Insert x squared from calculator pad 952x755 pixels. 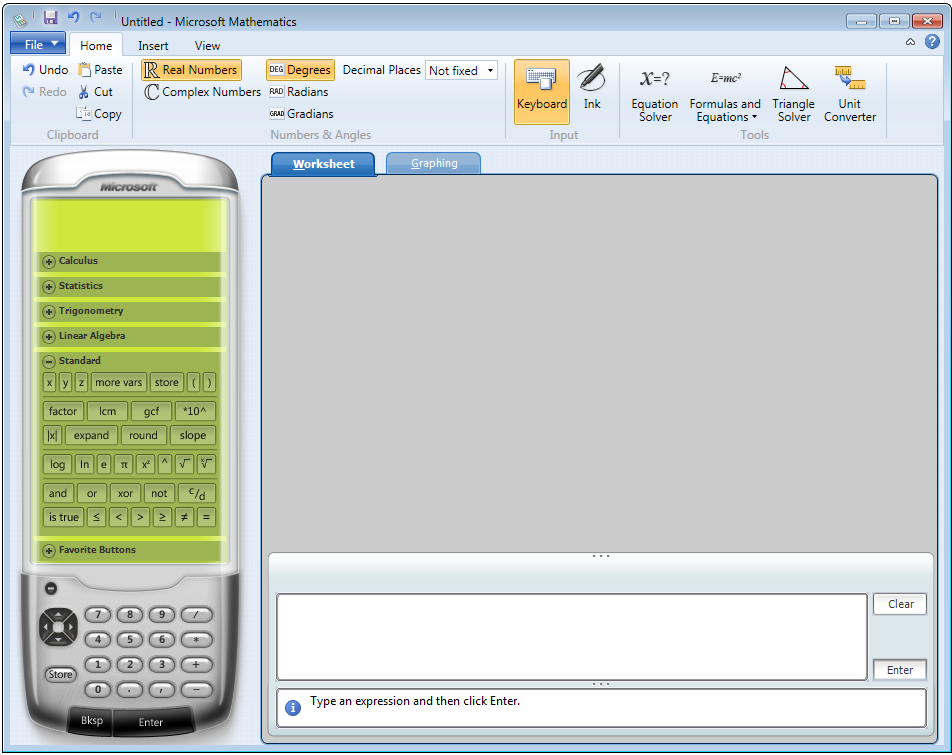145,464
